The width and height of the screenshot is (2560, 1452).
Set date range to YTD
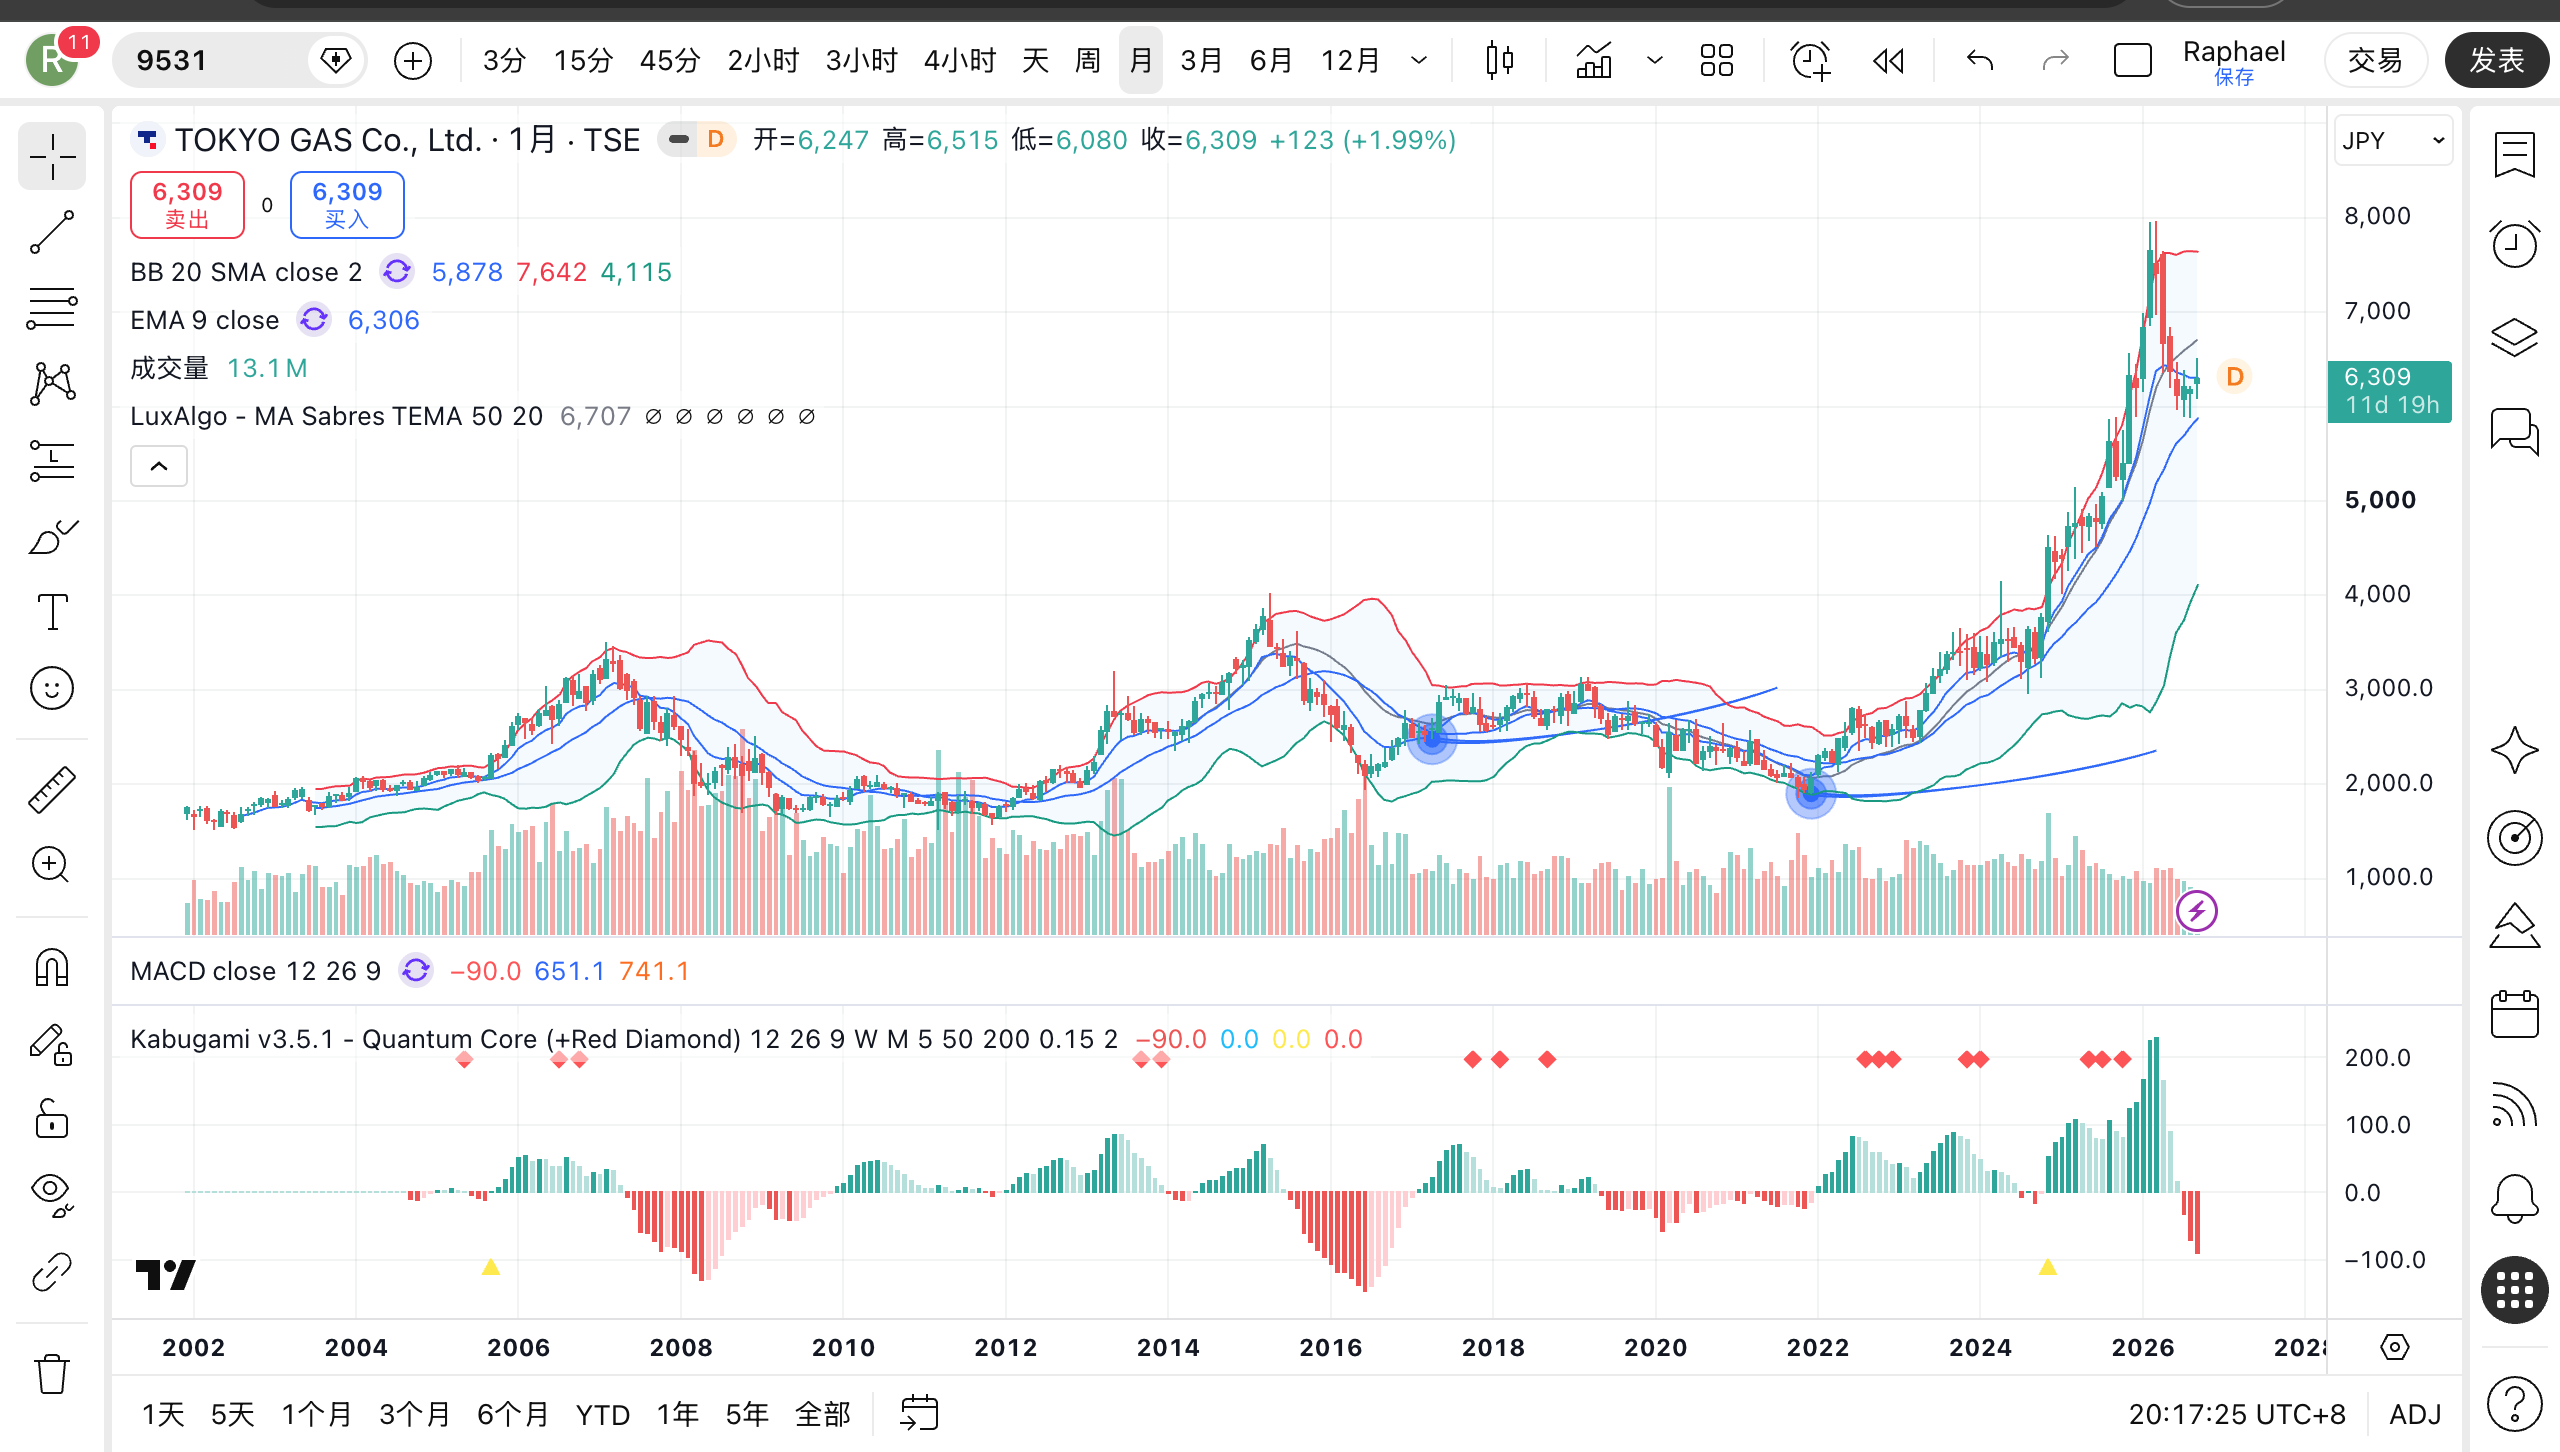point(603,1414)
